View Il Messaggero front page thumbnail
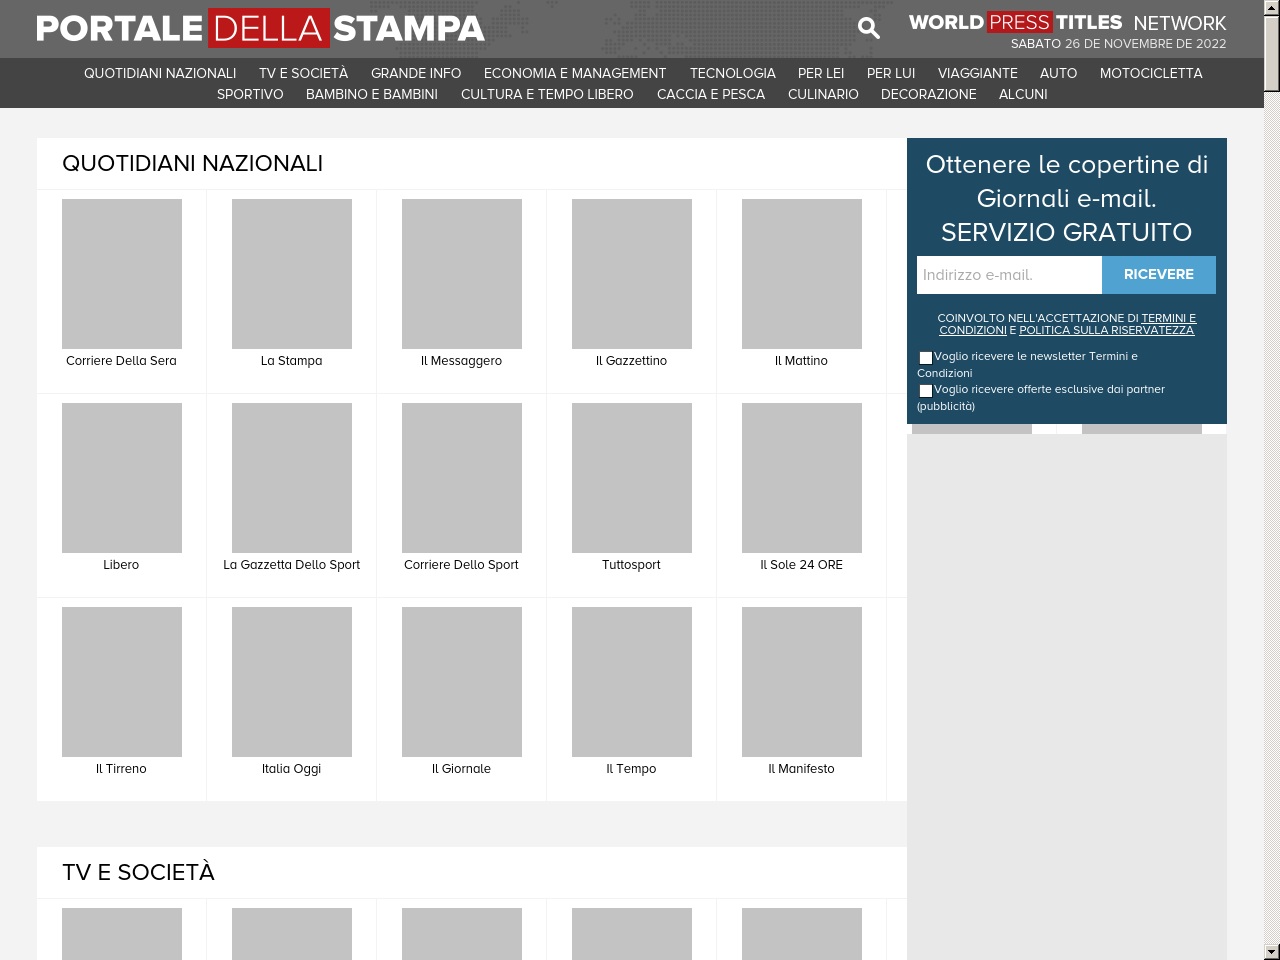This screenshot has height=960, width=1280. pos(462,274)
